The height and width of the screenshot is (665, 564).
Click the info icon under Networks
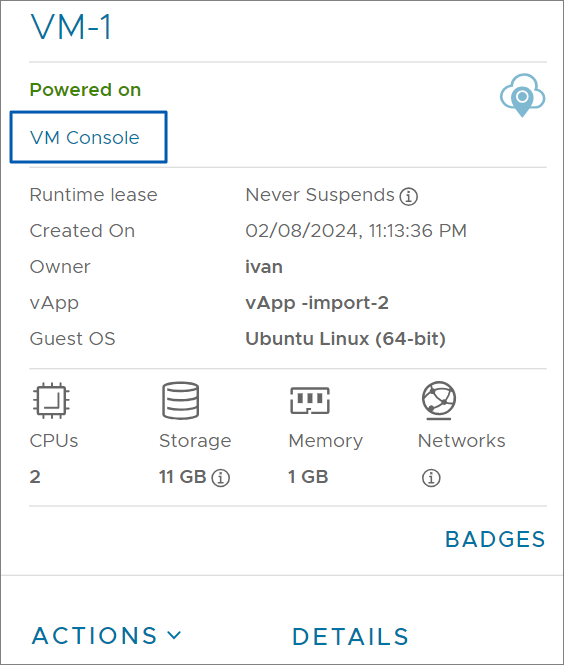pos(431,478)
